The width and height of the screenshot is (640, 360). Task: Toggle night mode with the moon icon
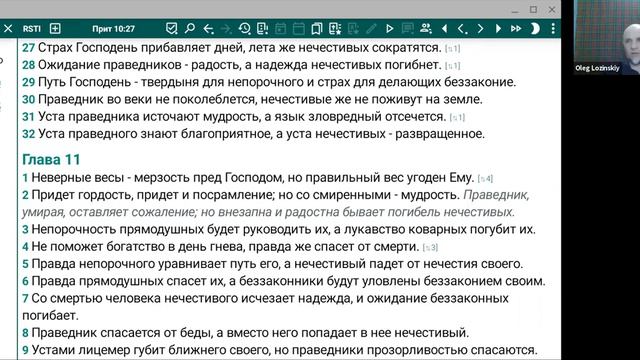click(x=535, y=29)
